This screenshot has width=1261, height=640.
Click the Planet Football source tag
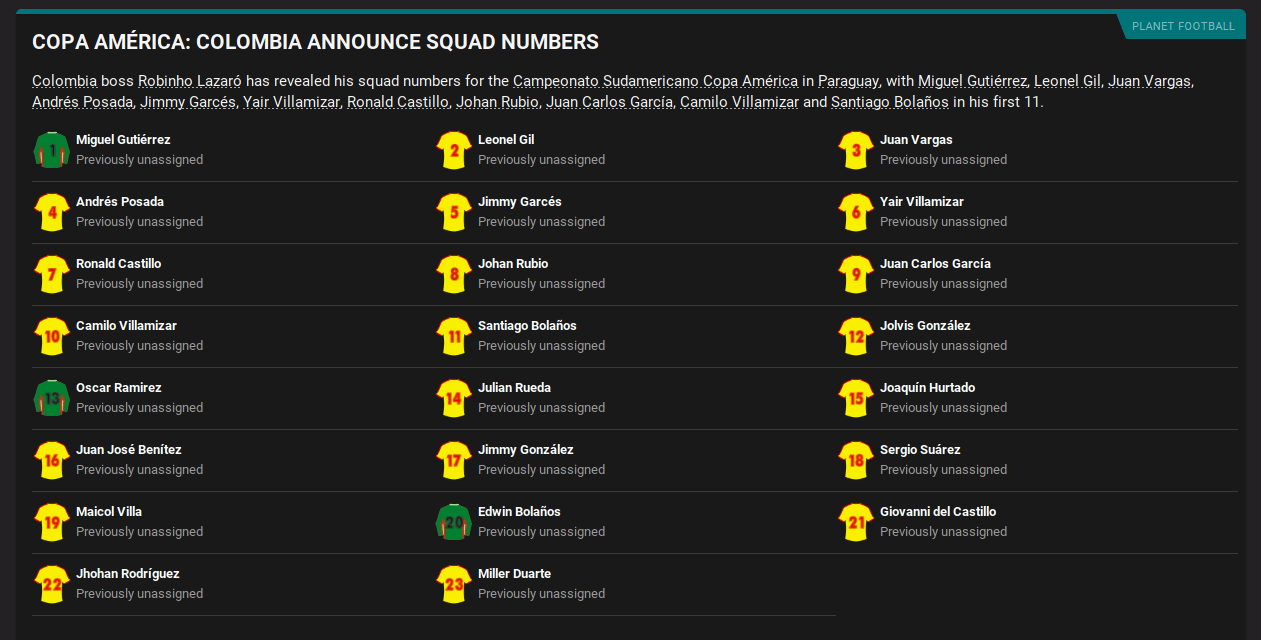pyautogui.click(x=1182, y=26)
